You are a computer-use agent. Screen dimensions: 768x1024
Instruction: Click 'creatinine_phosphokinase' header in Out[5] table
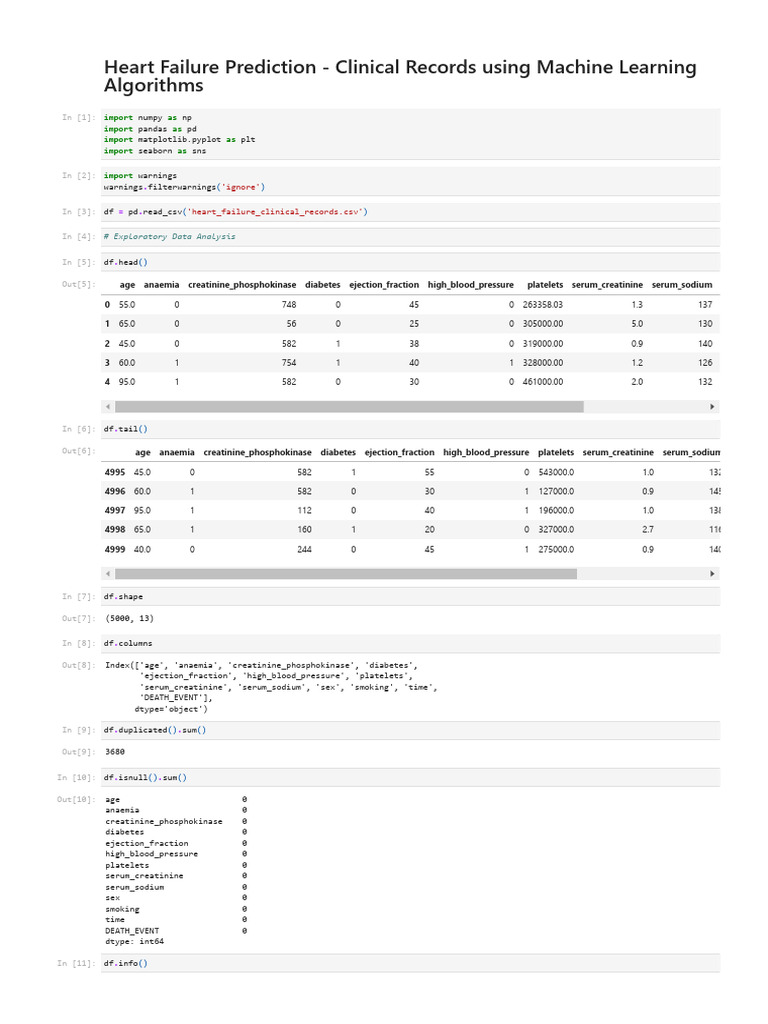coord(242,285)
